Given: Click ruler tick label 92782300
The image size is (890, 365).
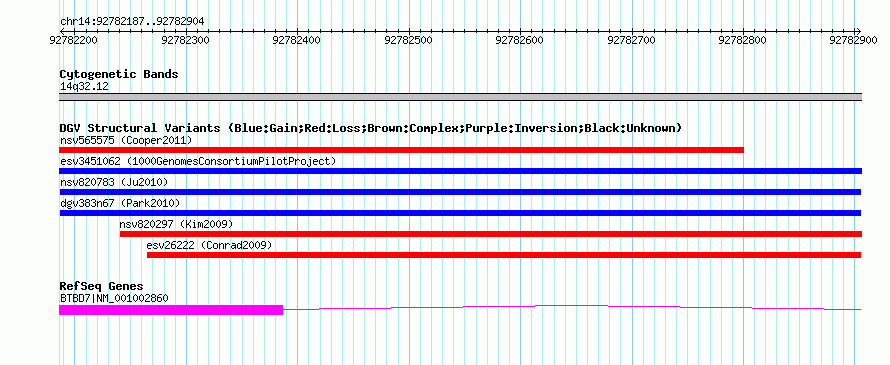Looking at the screenshot, I should (x=186, y=41).
